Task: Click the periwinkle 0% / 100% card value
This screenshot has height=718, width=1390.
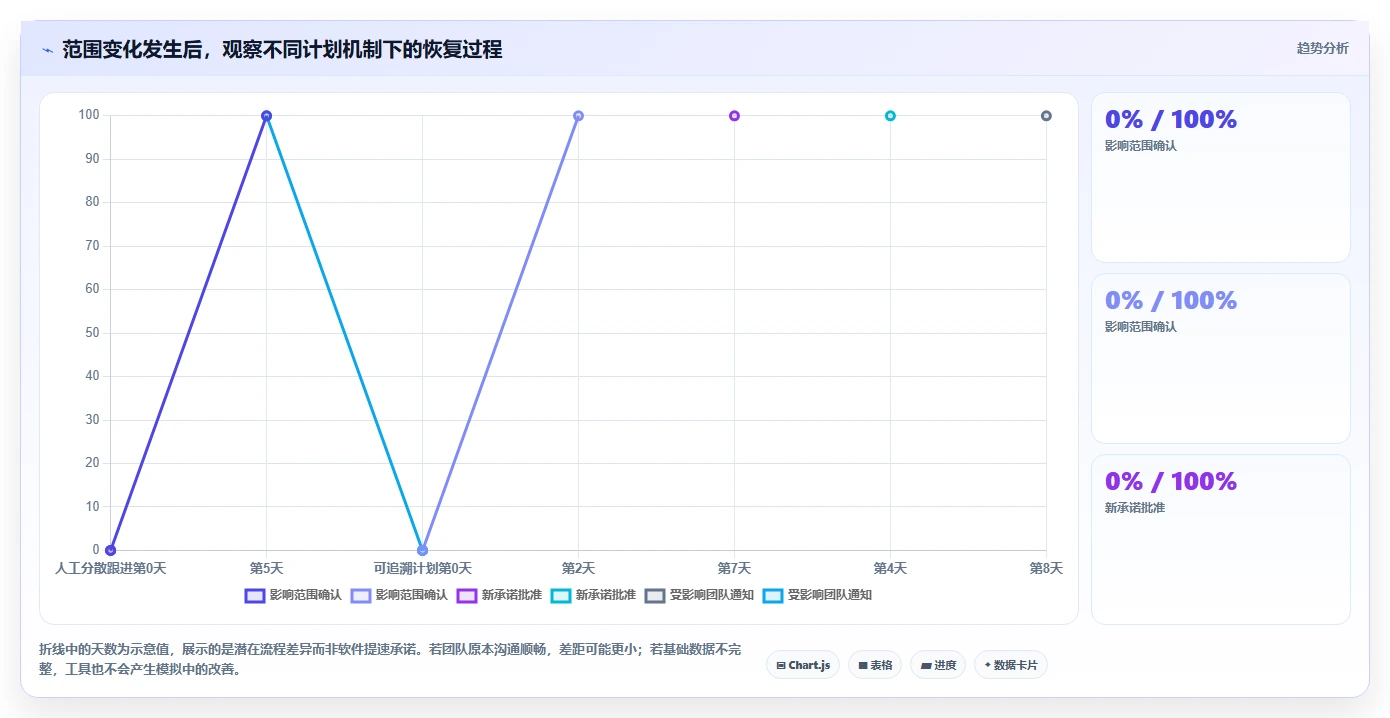Action: [1171, 300]
